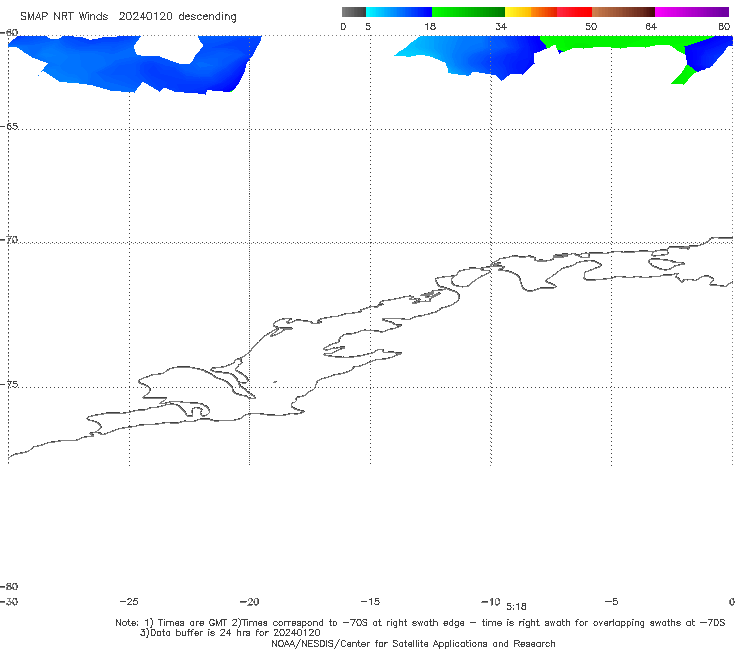Image resolution: width=740 pixels, height=650 pixels.
Task: Click the longitude label '-30'
Action: click(9, 601)
